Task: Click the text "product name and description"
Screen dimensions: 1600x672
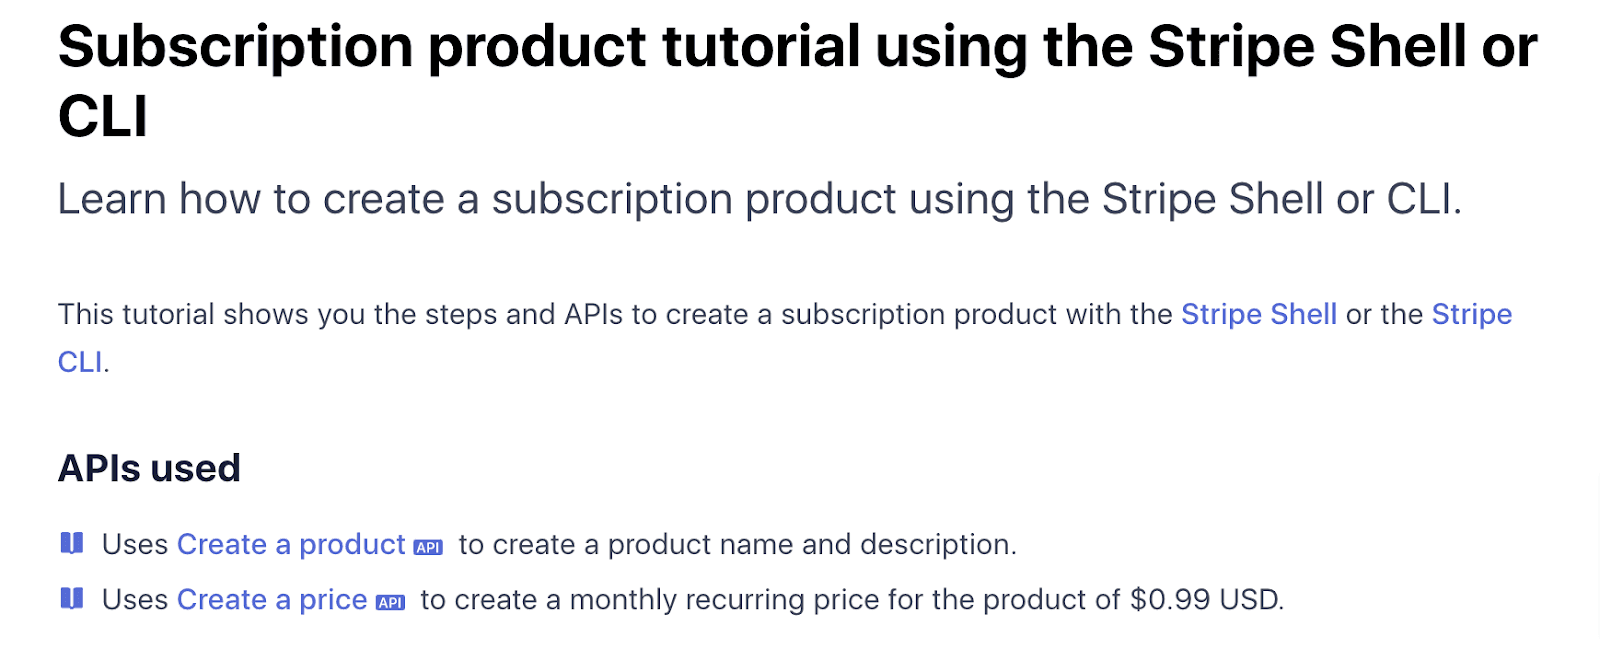Action: [x=810, y=544]
